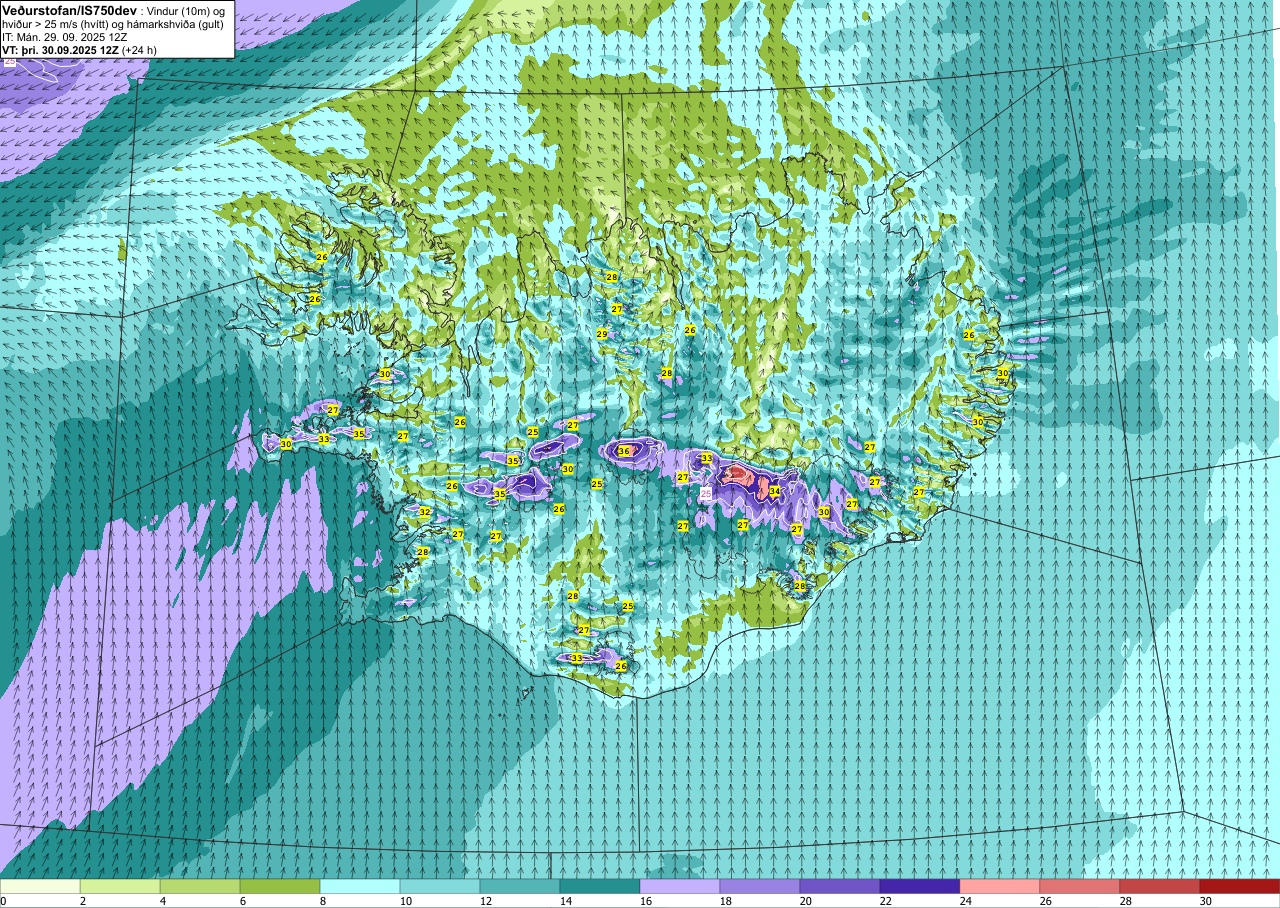1280x908 pixels.
Task: Click the 28–30 m/s red legend swatch
Action: (1160, 886)
